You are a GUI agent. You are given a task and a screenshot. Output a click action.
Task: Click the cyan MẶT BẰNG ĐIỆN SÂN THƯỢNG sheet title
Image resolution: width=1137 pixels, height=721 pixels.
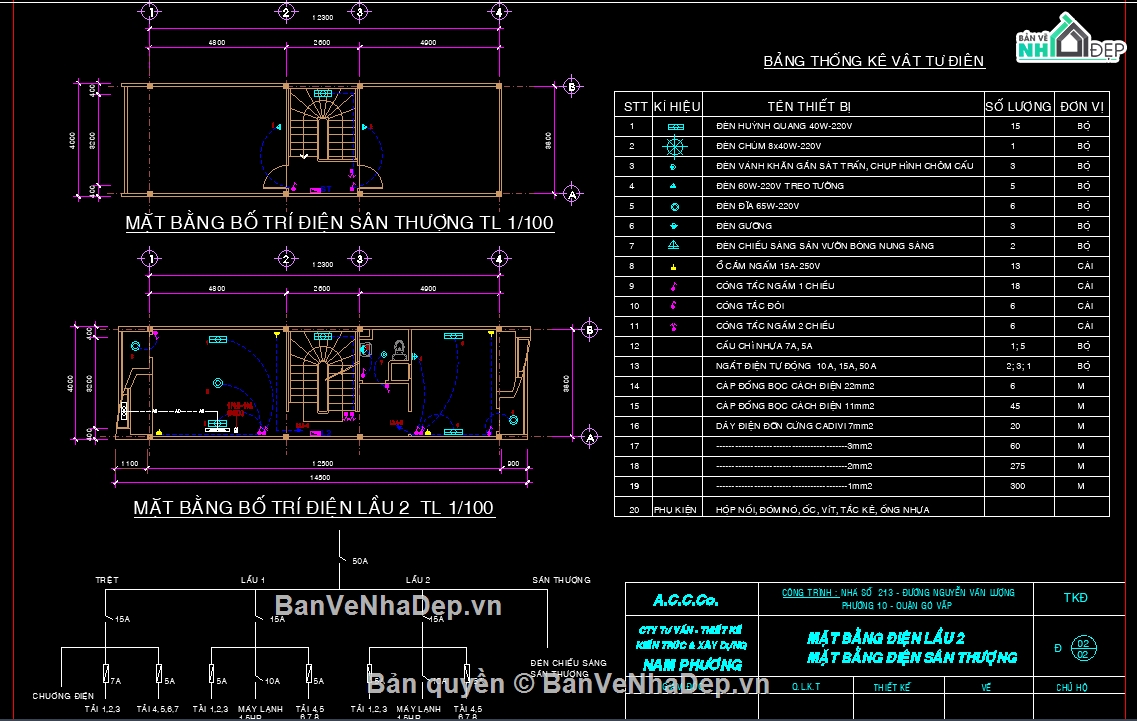(912, 658)
